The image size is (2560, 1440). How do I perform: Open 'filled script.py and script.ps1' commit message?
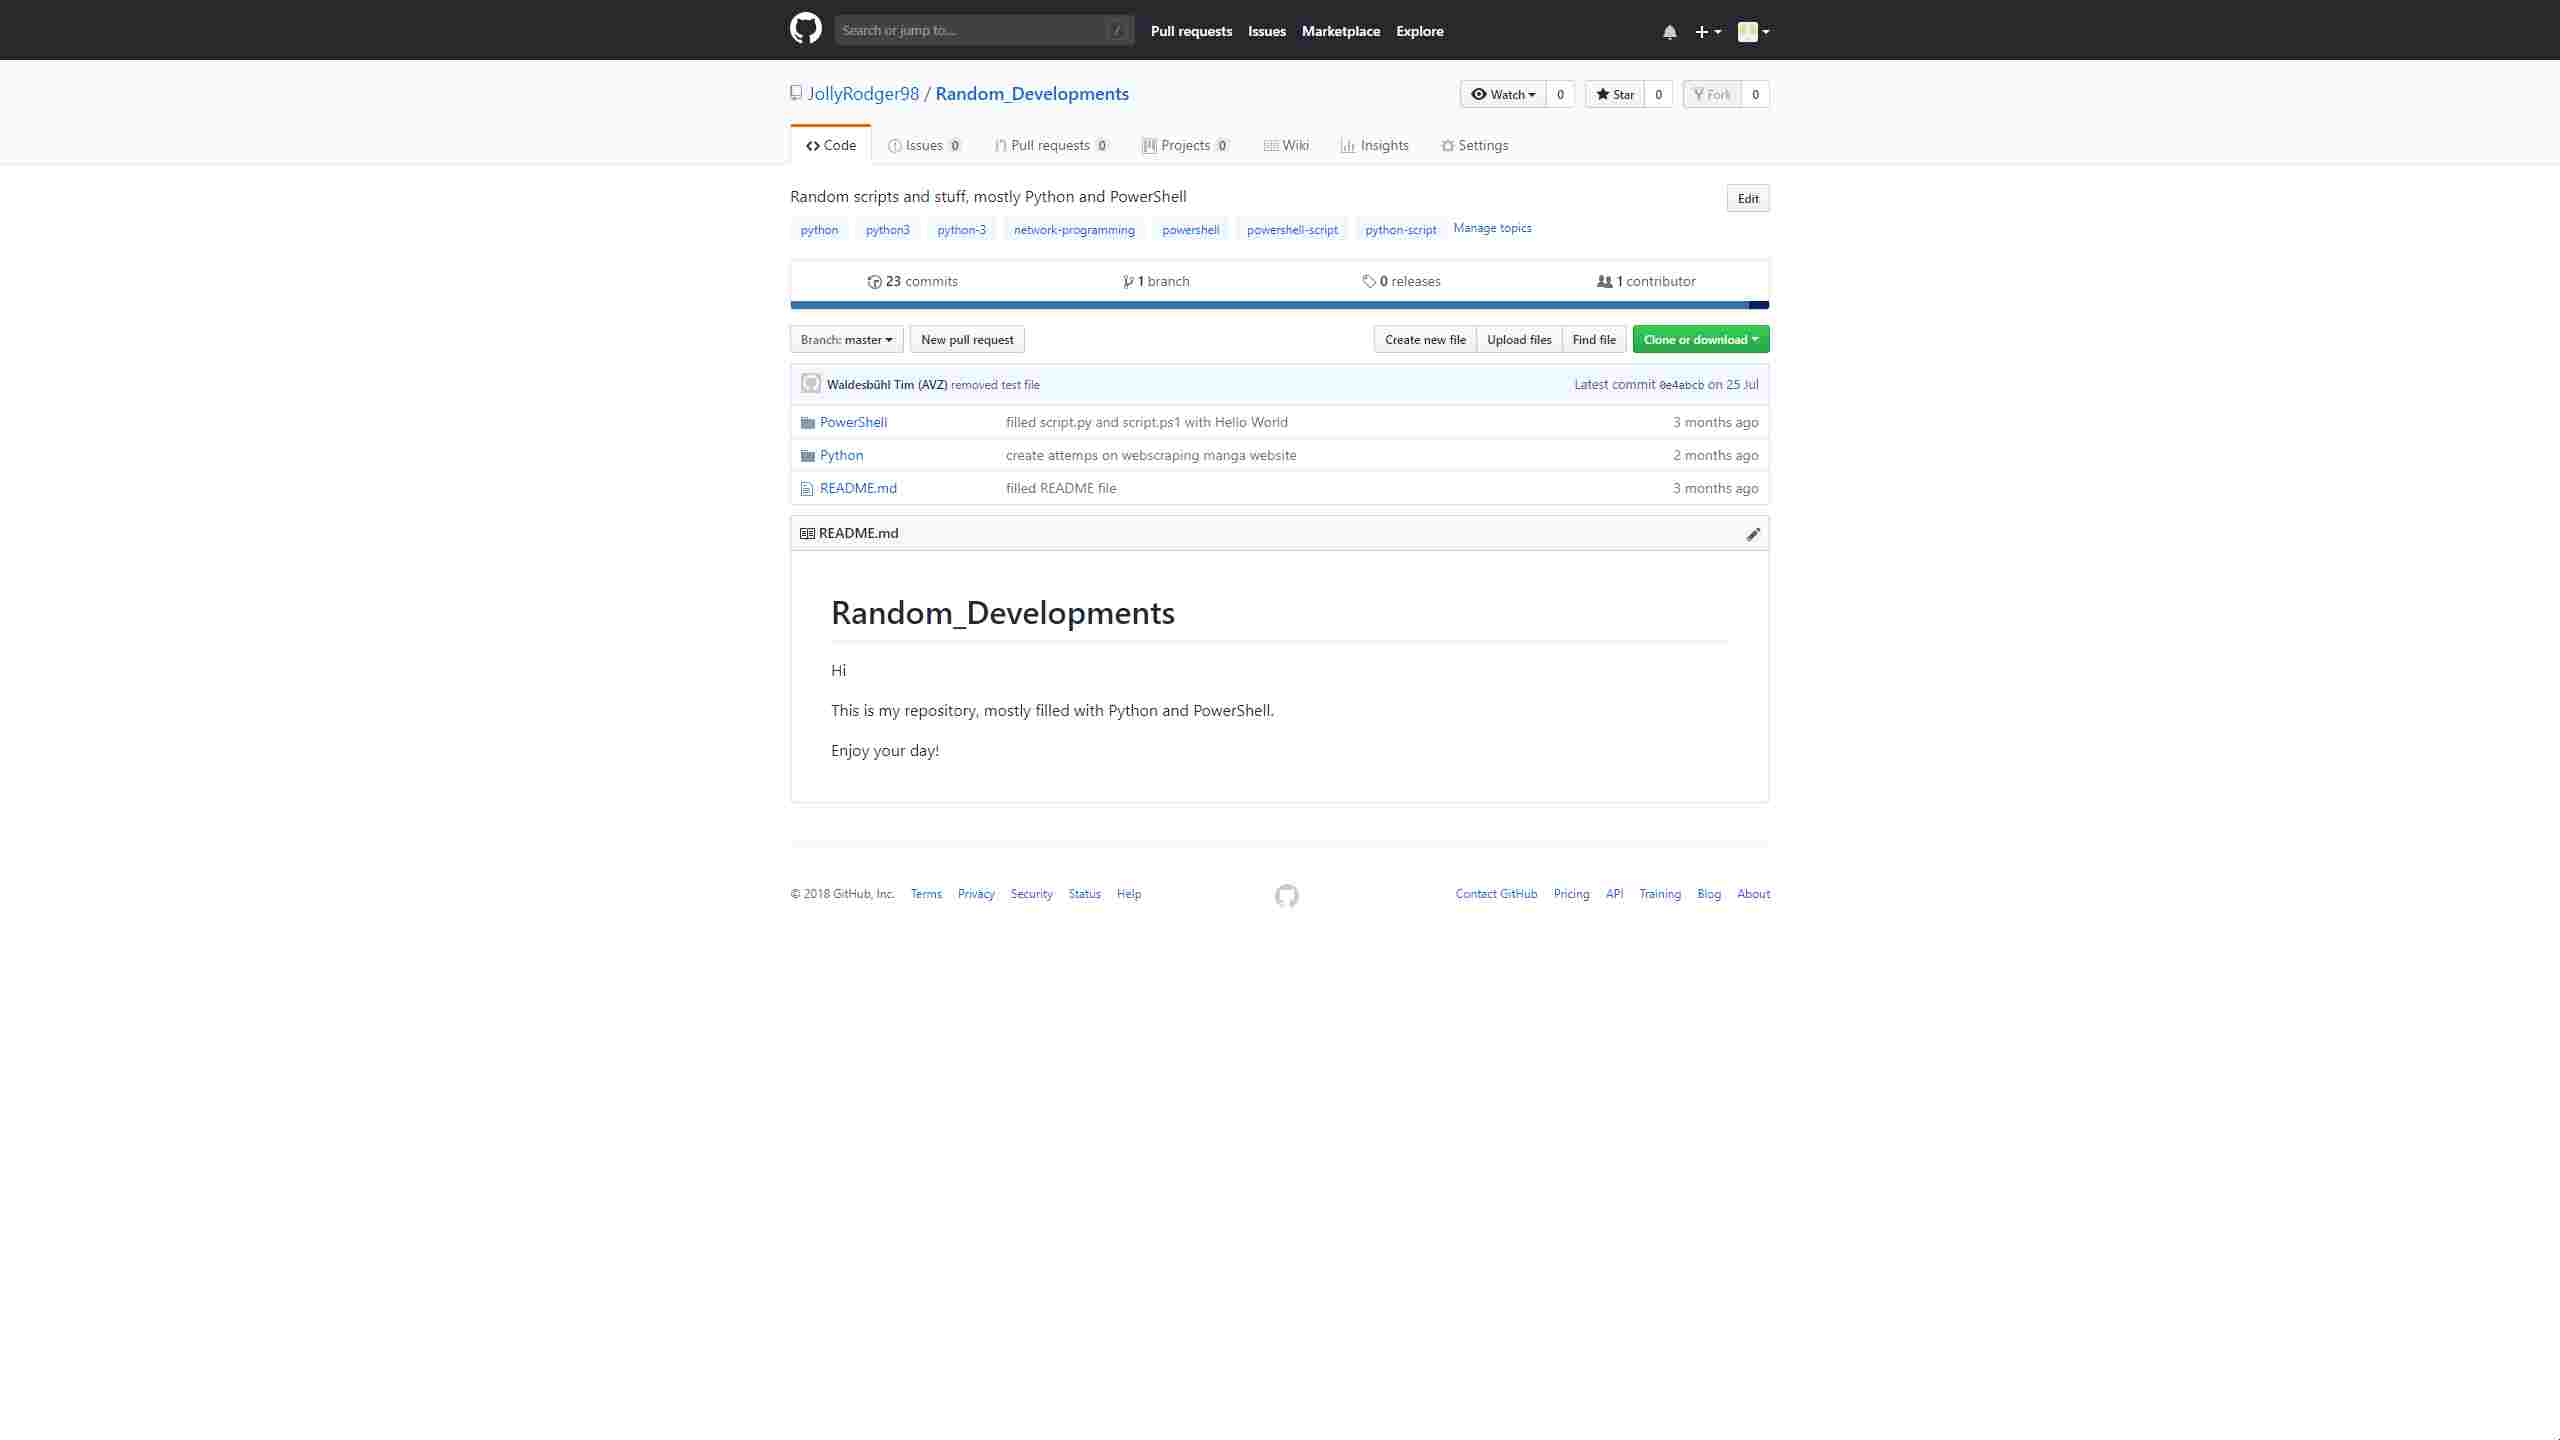pyautogui.click(x=1147, y=422)
